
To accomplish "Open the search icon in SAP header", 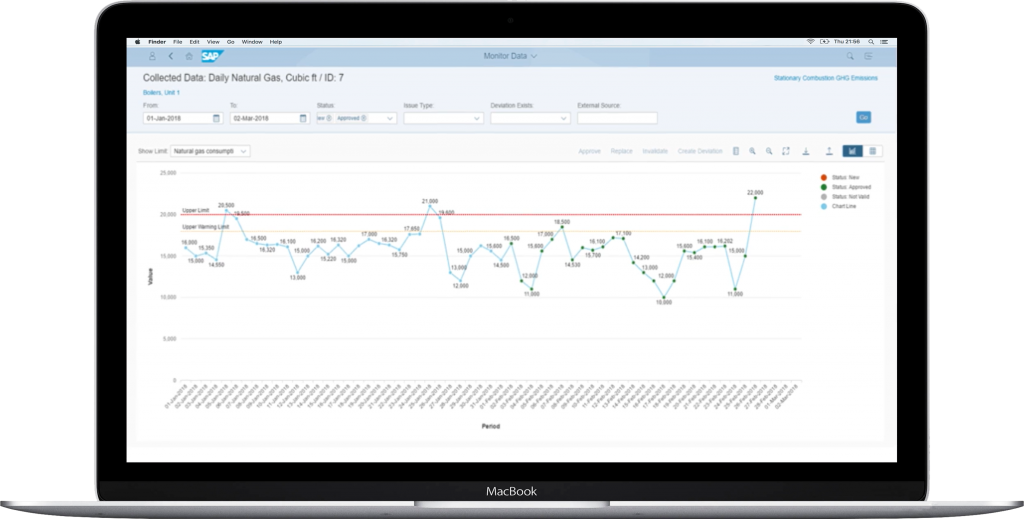I will click(x=849, y=57).
